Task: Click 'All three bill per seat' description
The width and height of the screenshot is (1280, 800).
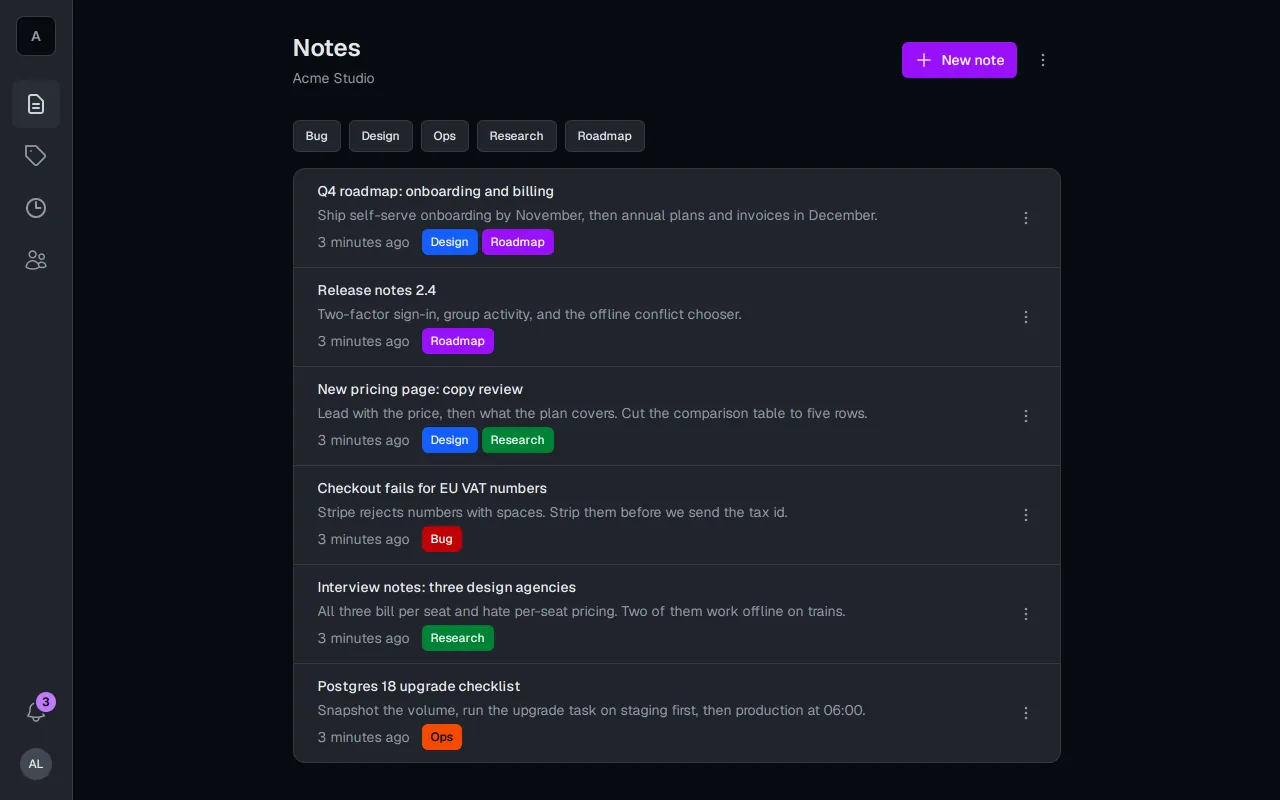Action: (582, 611)
